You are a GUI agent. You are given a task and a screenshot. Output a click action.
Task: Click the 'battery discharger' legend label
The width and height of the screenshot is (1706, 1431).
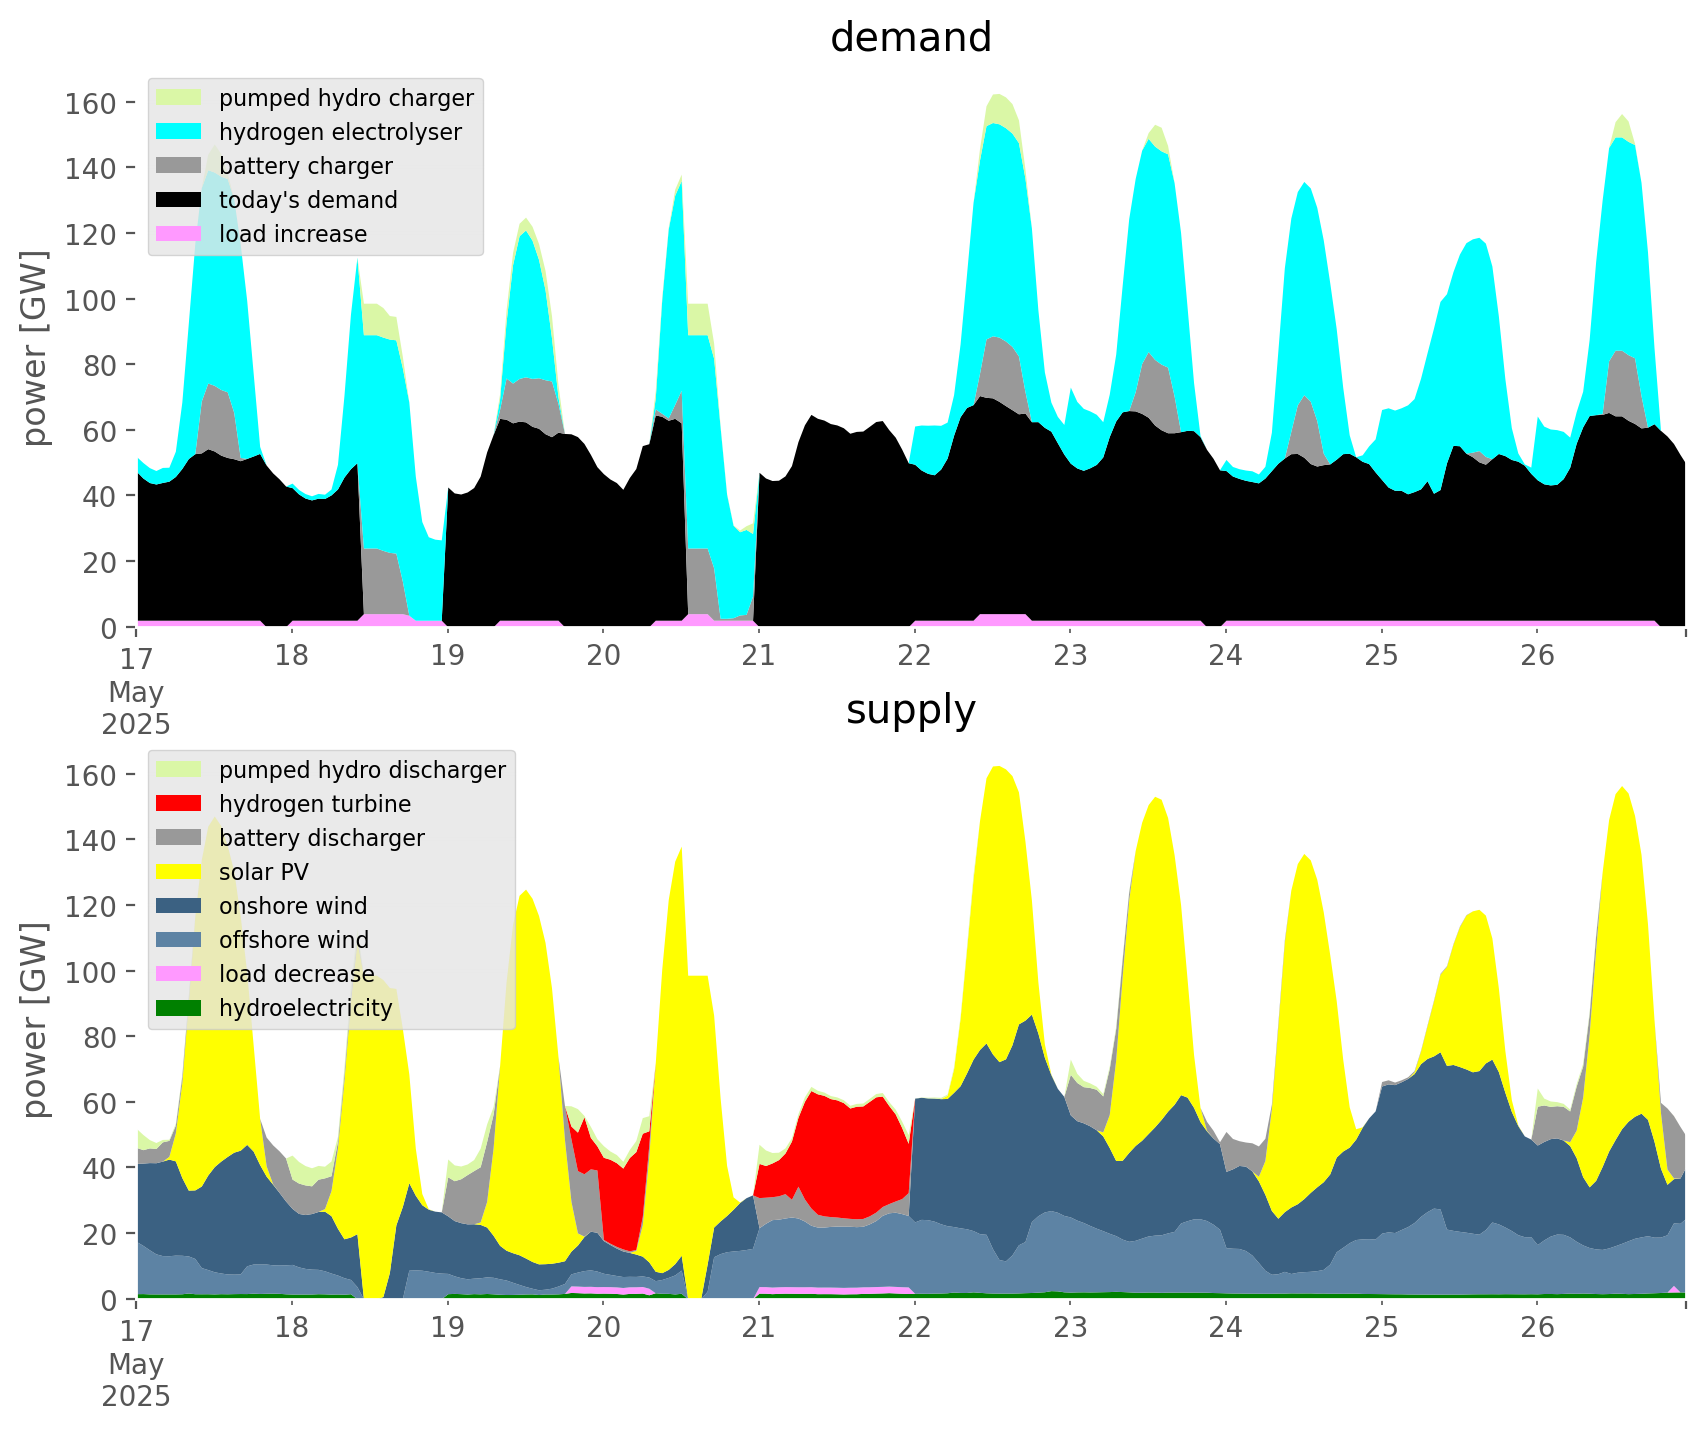tap(322, 838)
